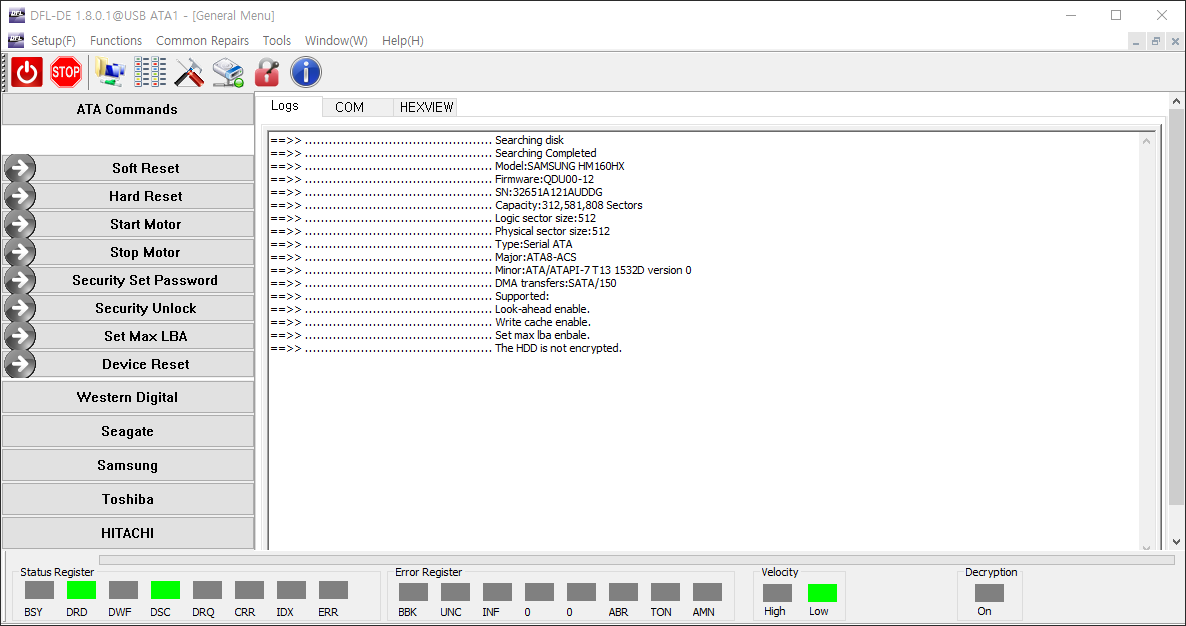Click the outer window vertical scrollbar thumb

(1176, 307)
